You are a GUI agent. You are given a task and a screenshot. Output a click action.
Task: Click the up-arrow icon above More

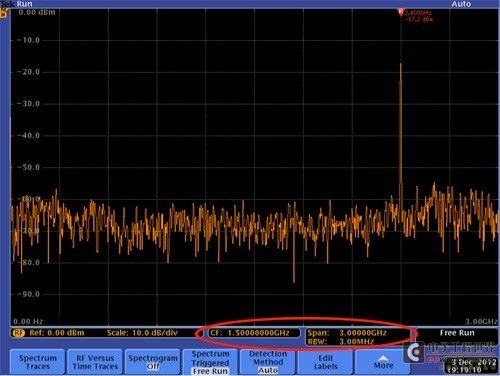[x=383, y=358]
